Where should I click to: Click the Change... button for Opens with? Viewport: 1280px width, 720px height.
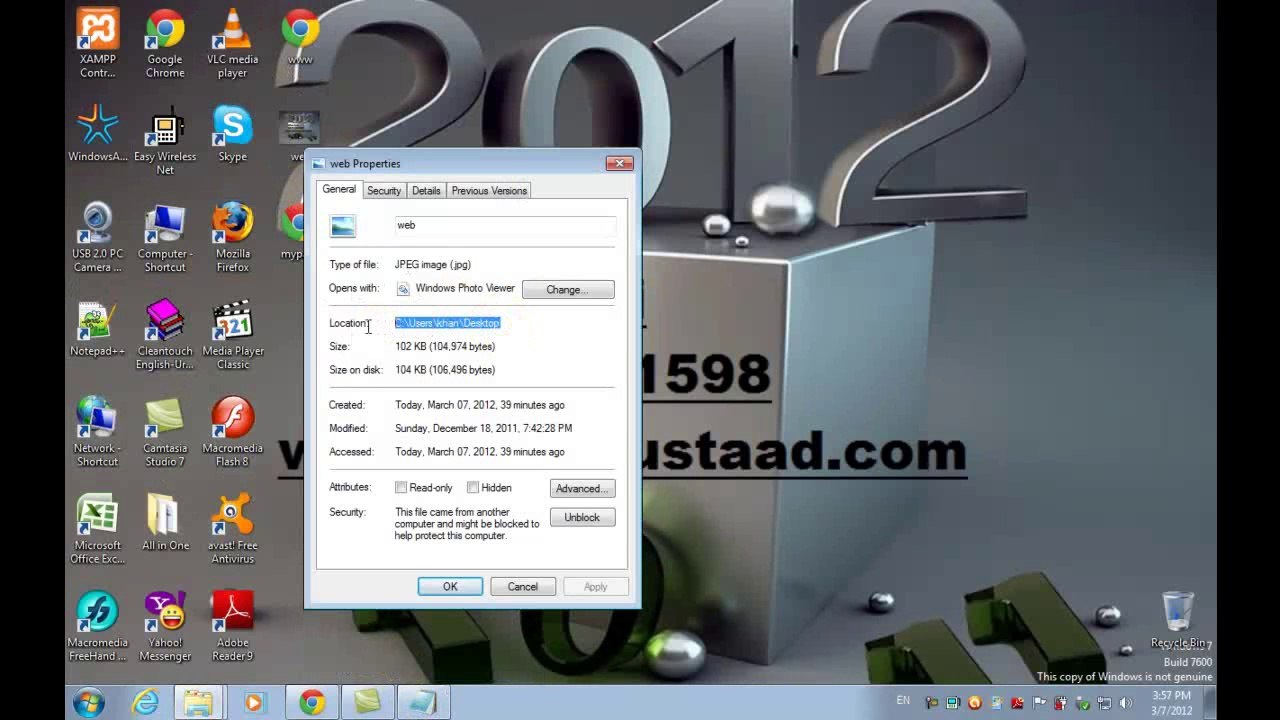coord(568,290)
